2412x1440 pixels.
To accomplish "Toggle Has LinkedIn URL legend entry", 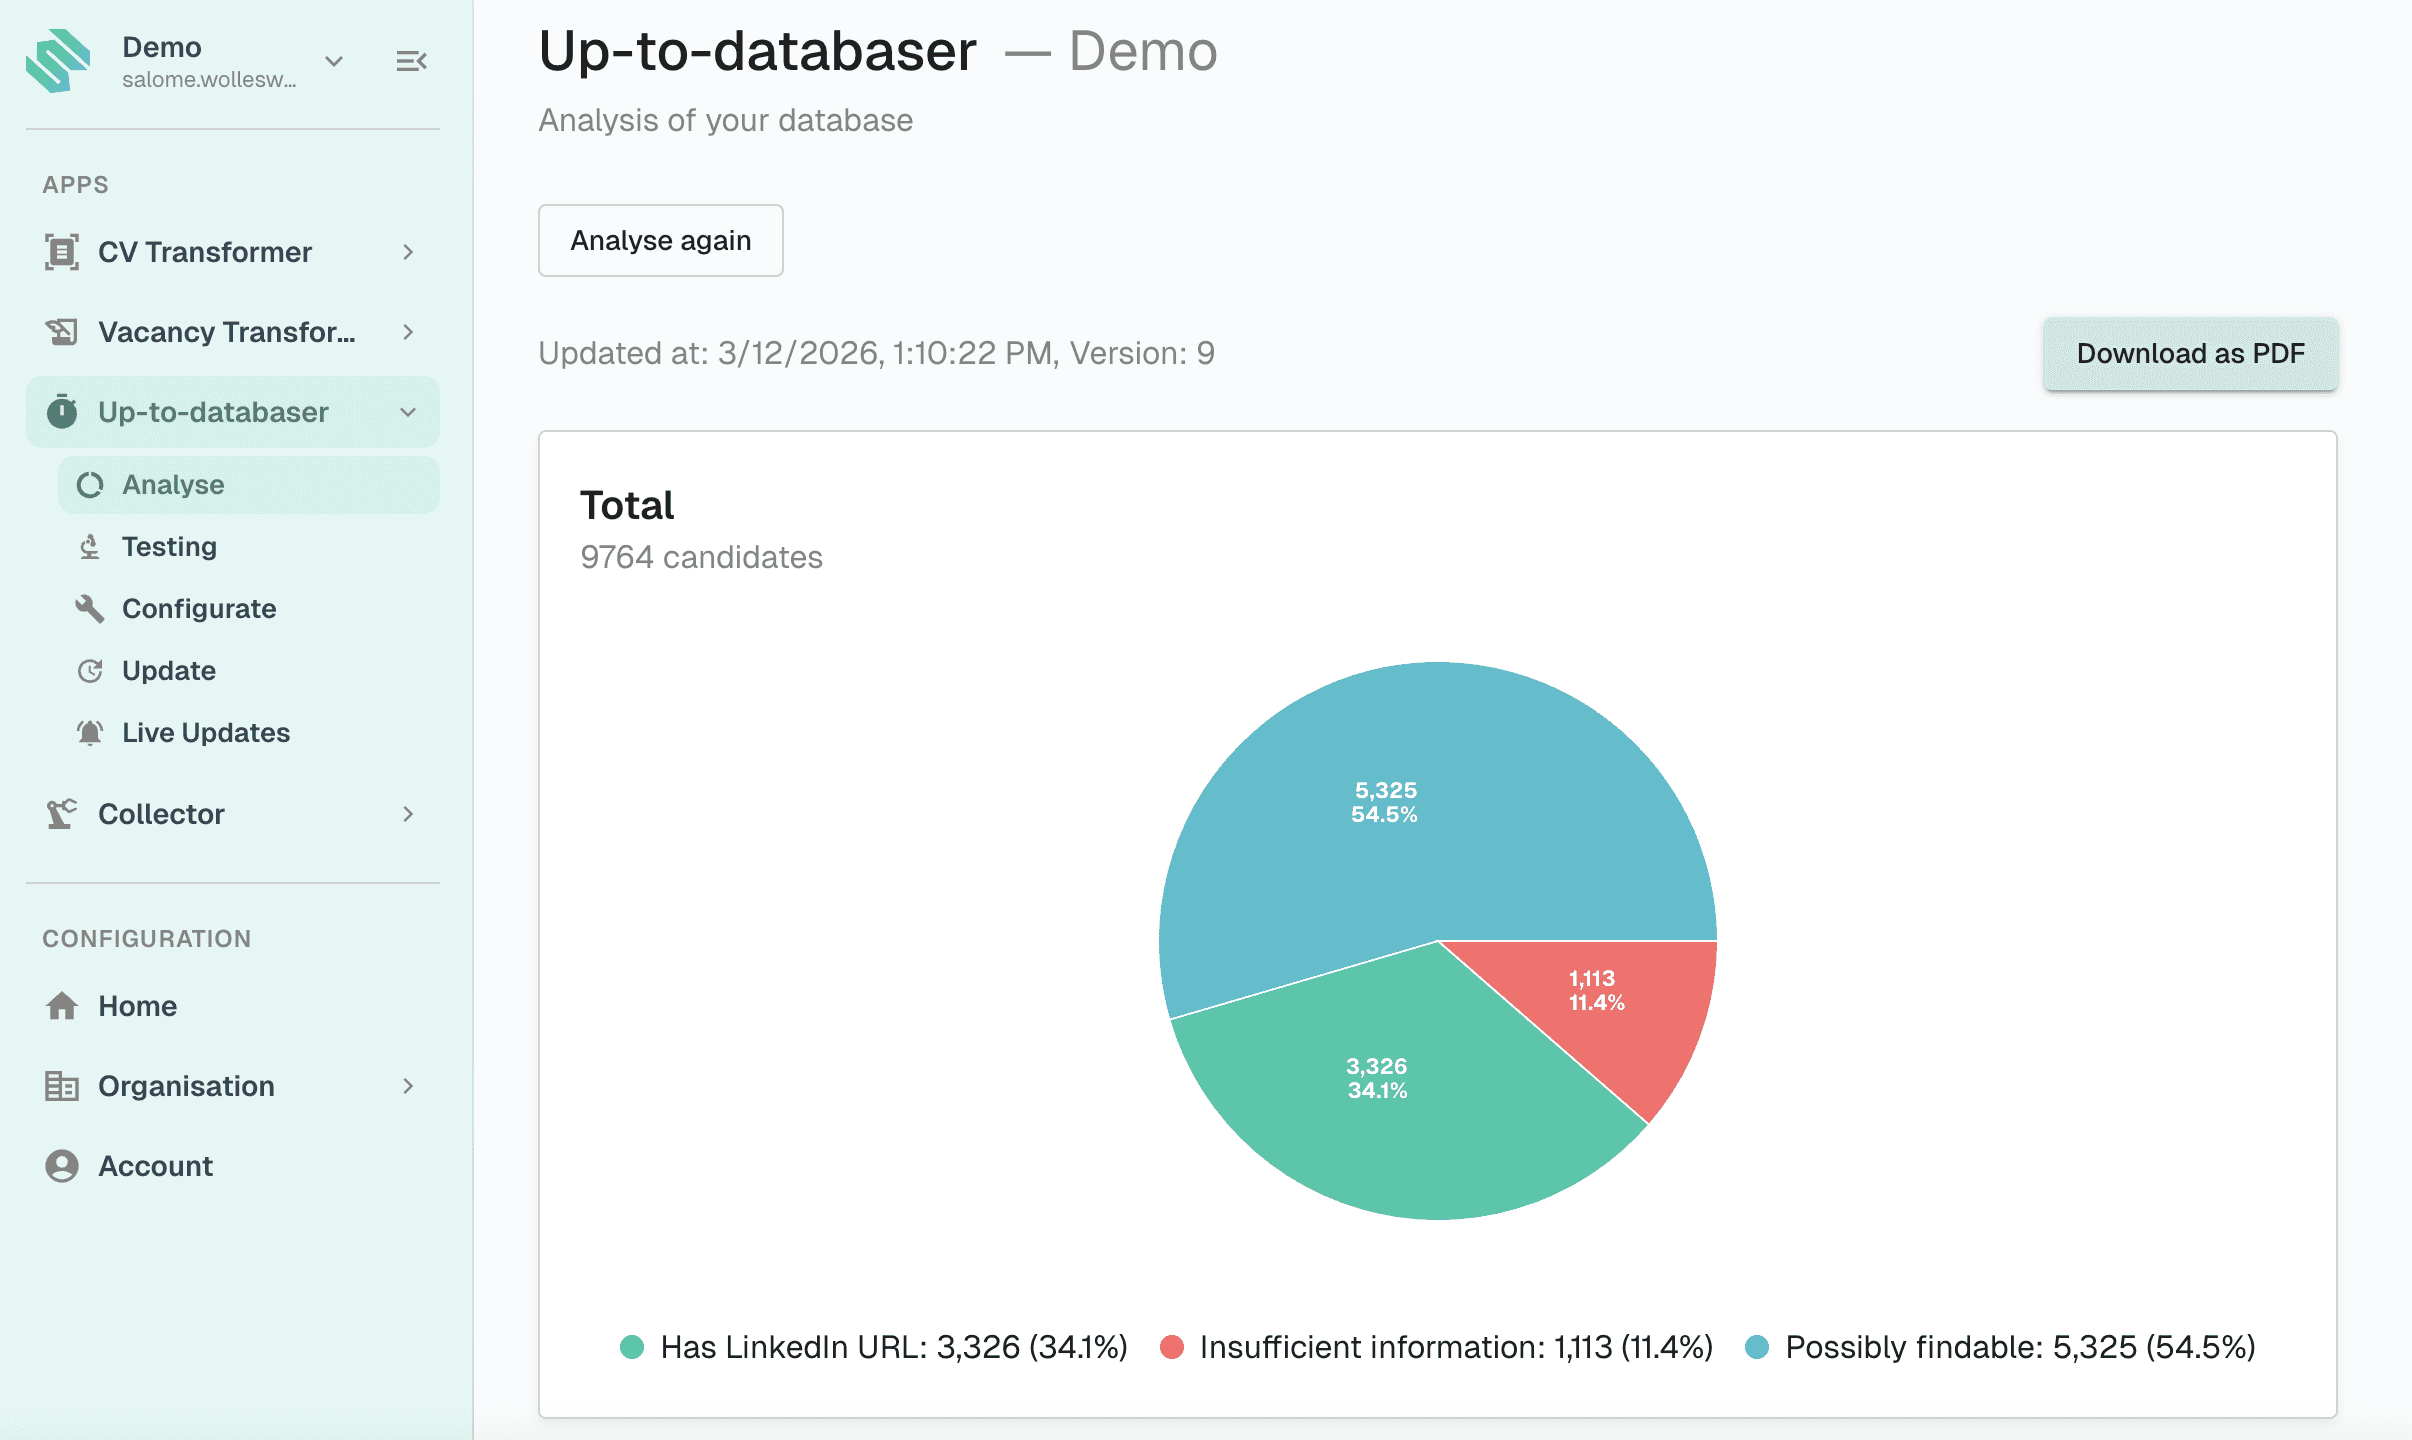I will pos(875,1347).
